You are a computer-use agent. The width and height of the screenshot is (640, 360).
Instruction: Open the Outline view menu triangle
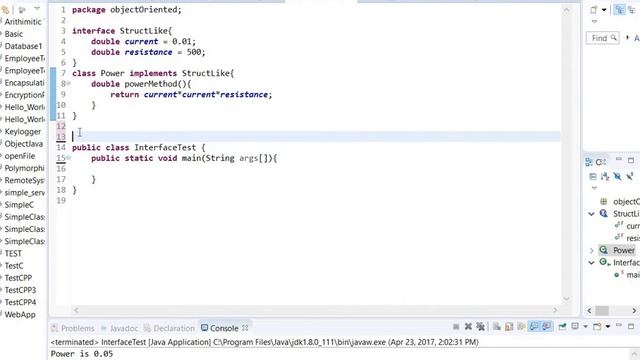coord(594,188)
